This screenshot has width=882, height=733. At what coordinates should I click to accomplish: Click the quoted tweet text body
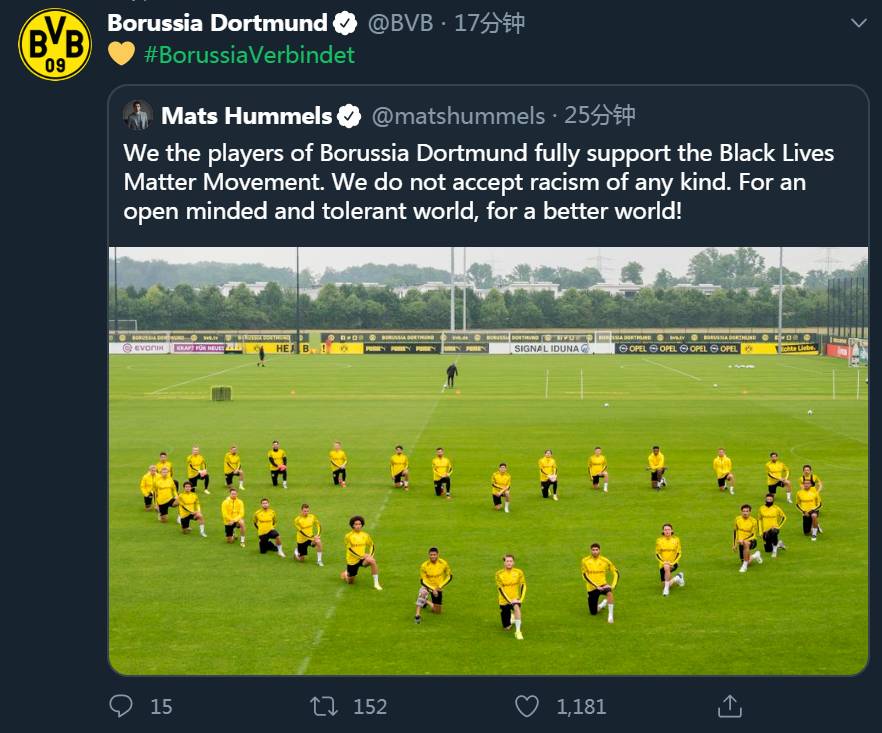[479, 182]
